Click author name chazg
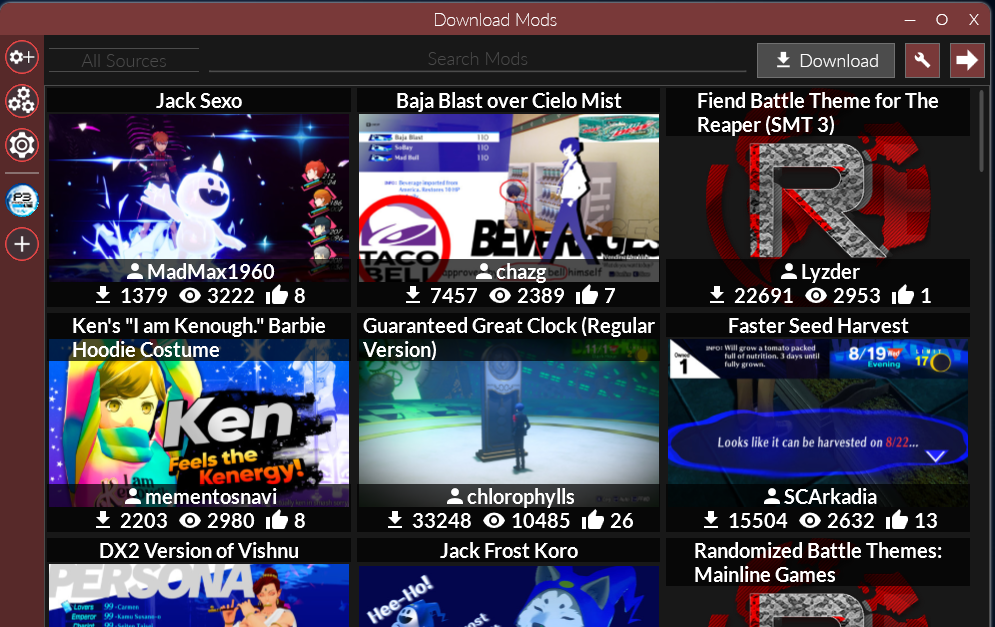Viewport: 995px width, 627px height. (x=520, y=272)
